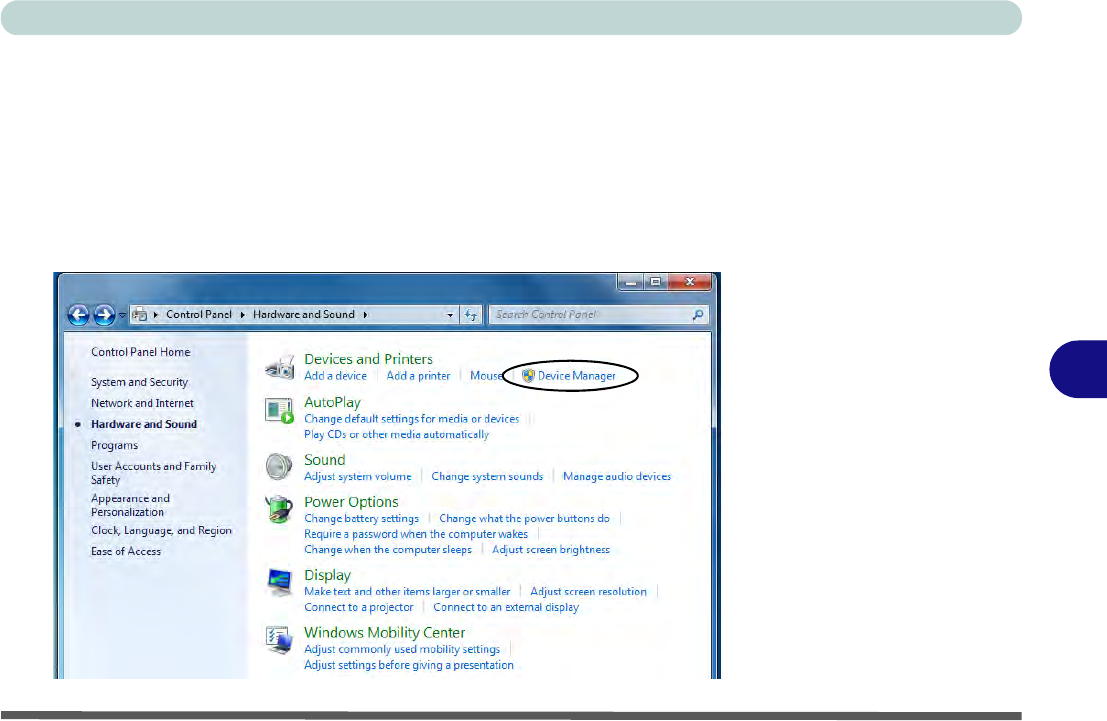Click the Sound speaker icon

(279, 467)
